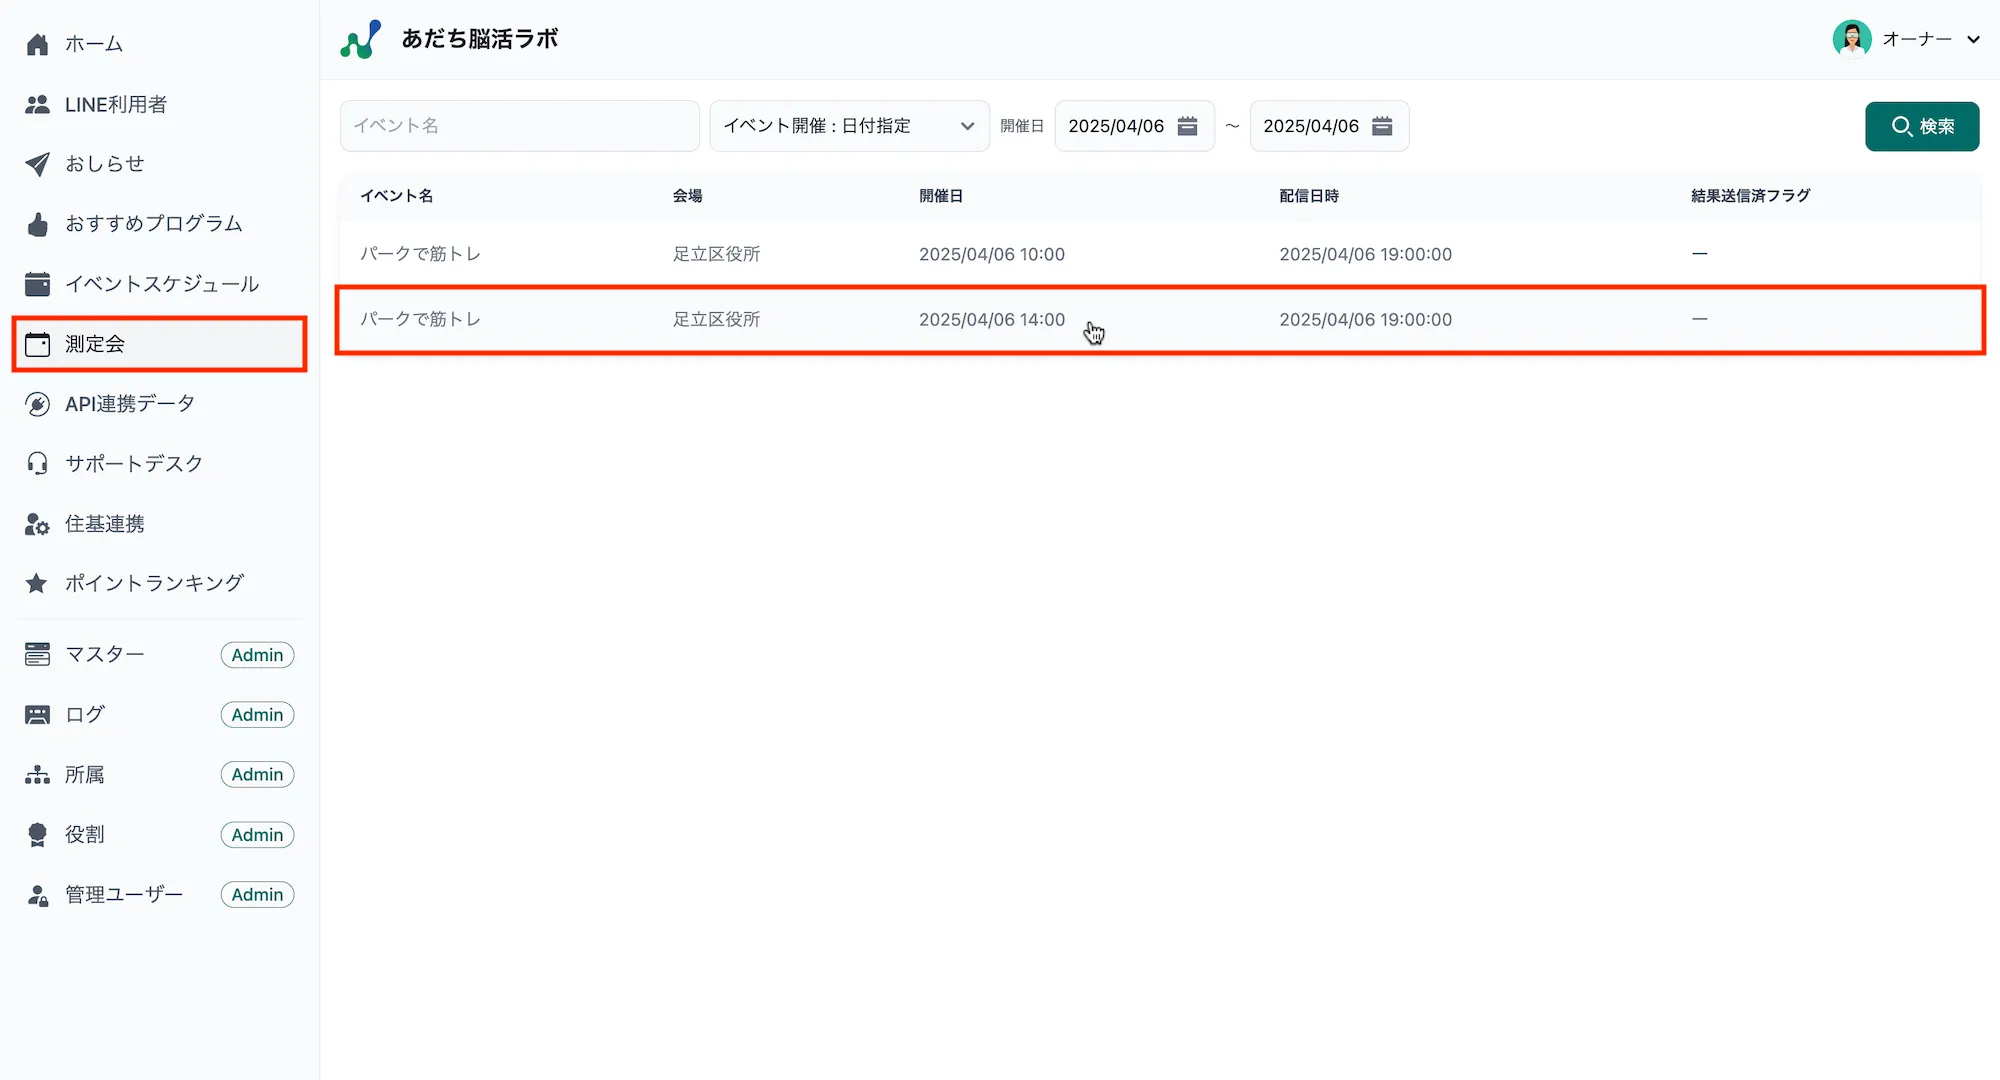This screenshot has width=2000, height=1080.
Task: Select the ホーム icon in sidebar
Action: point(37,43)
